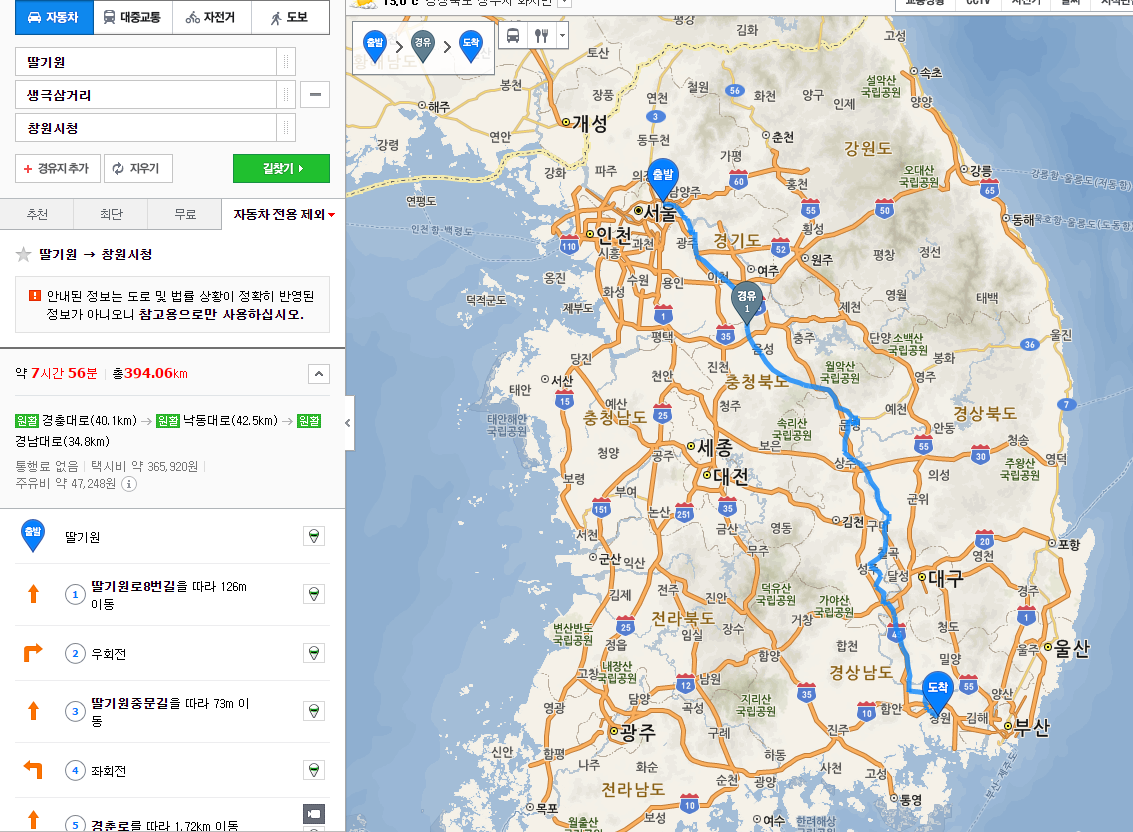The width and height of the screenshot is (1133, 832).
Task: Click the blue destination marker on the map
Action: (x=937, y=690)
